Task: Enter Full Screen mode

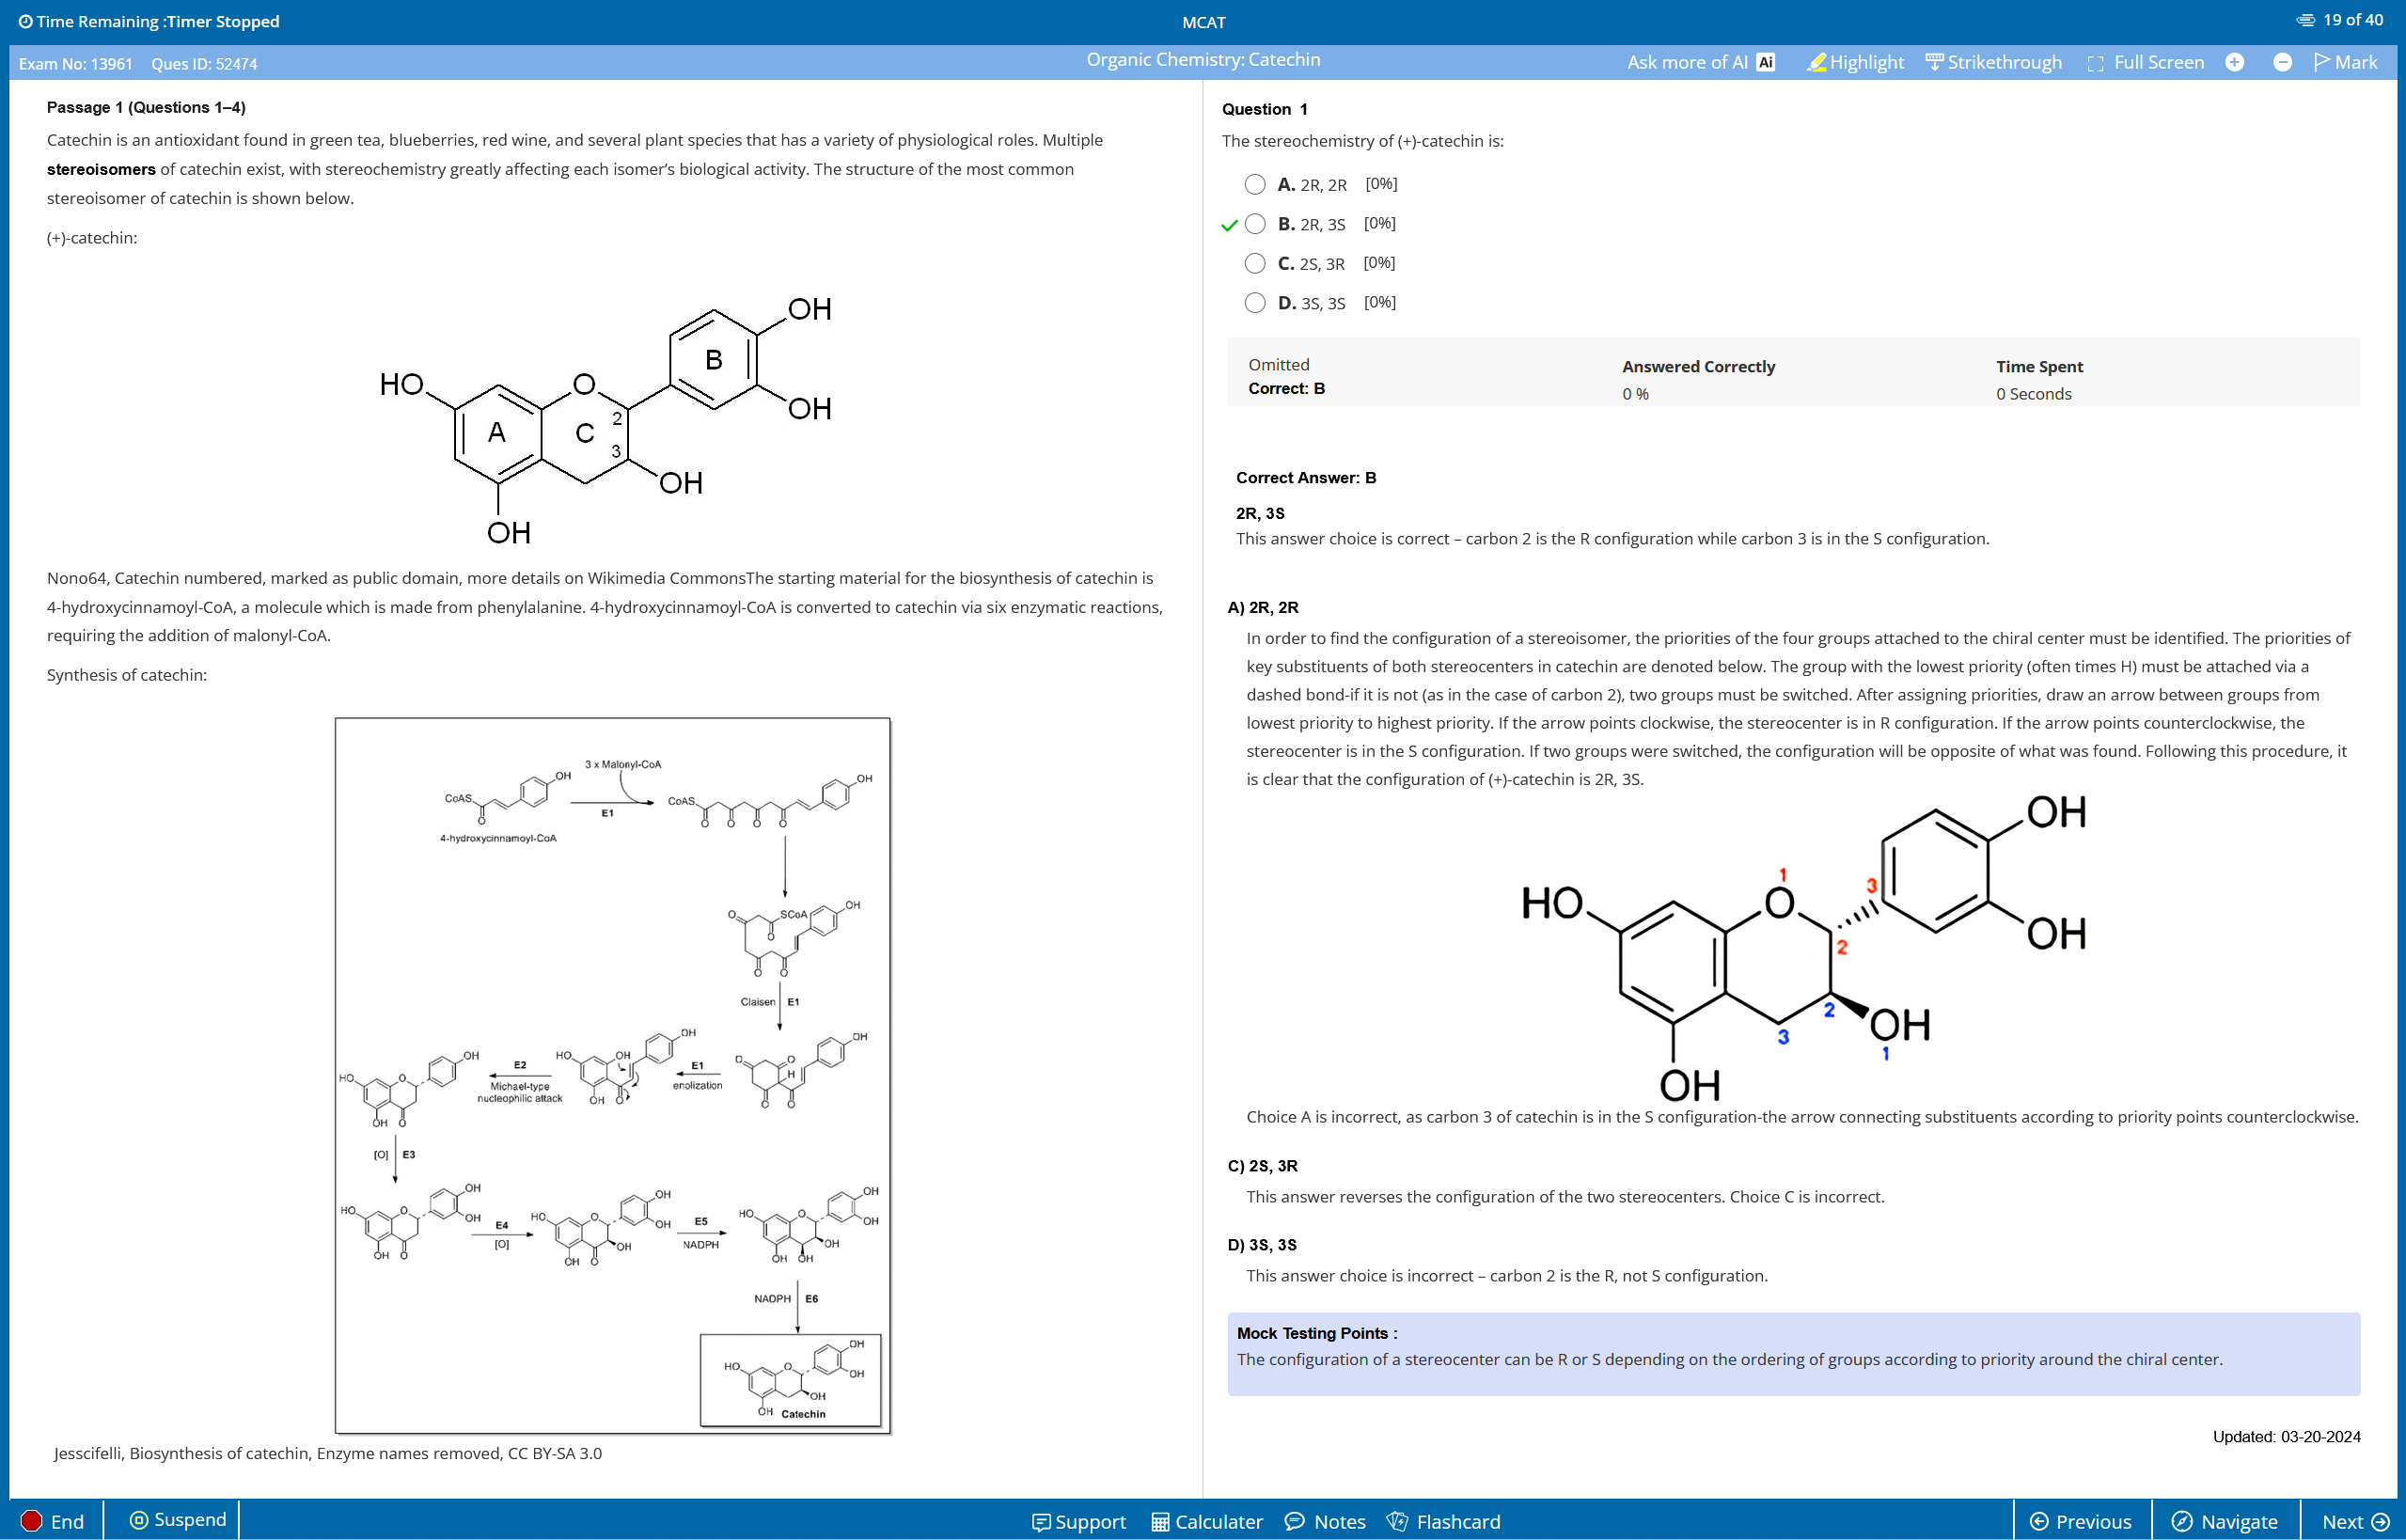Action: tap(2146, 62)
